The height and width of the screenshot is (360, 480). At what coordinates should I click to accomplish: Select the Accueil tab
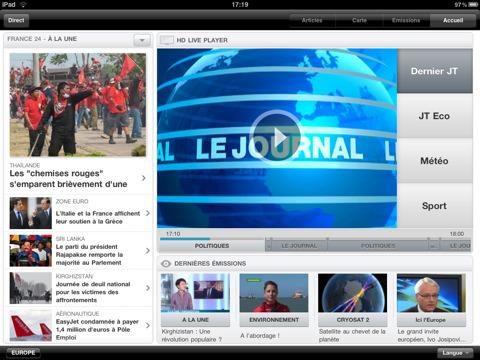(453, 20)
